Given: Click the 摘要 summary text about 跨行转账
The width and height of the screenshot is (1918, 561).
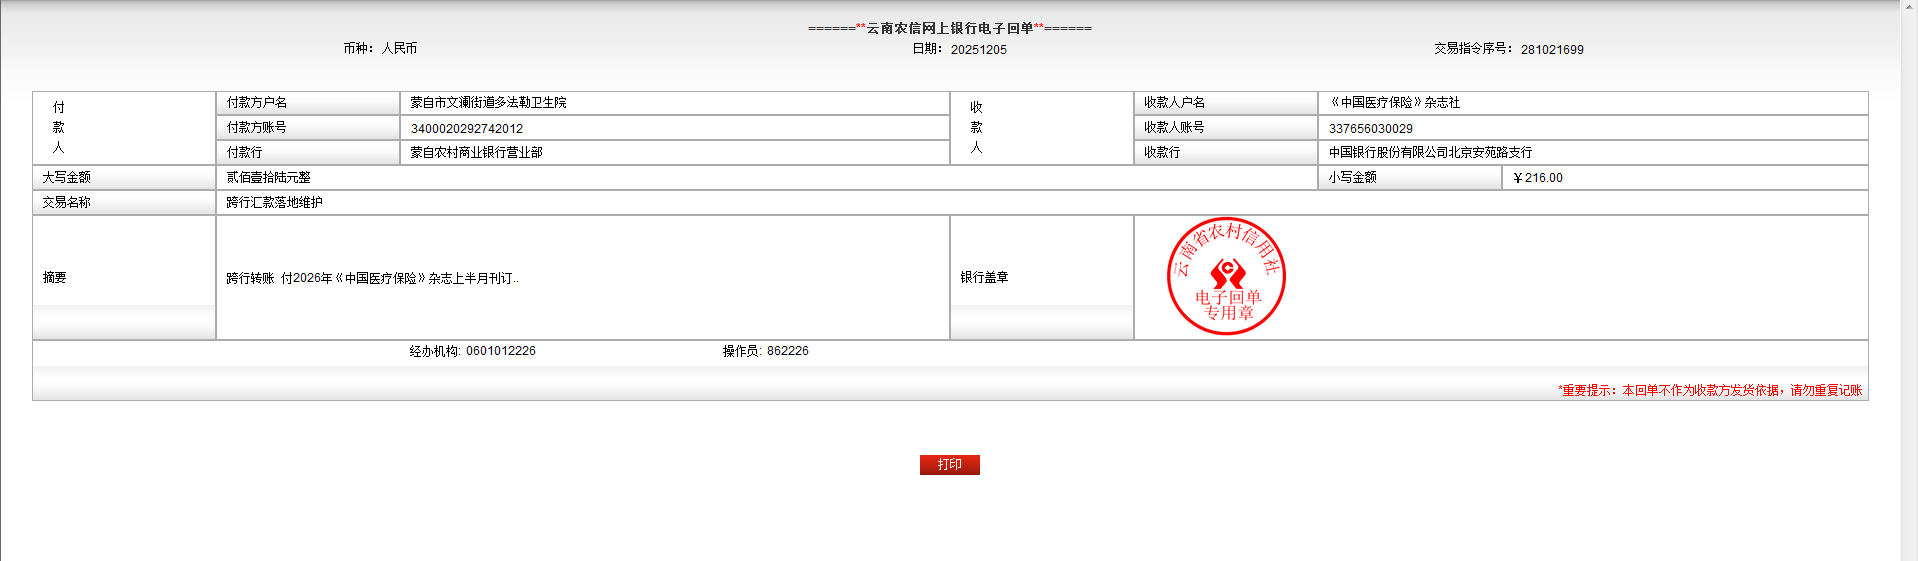Looking at the screenshot, I should tap(372, 278).
